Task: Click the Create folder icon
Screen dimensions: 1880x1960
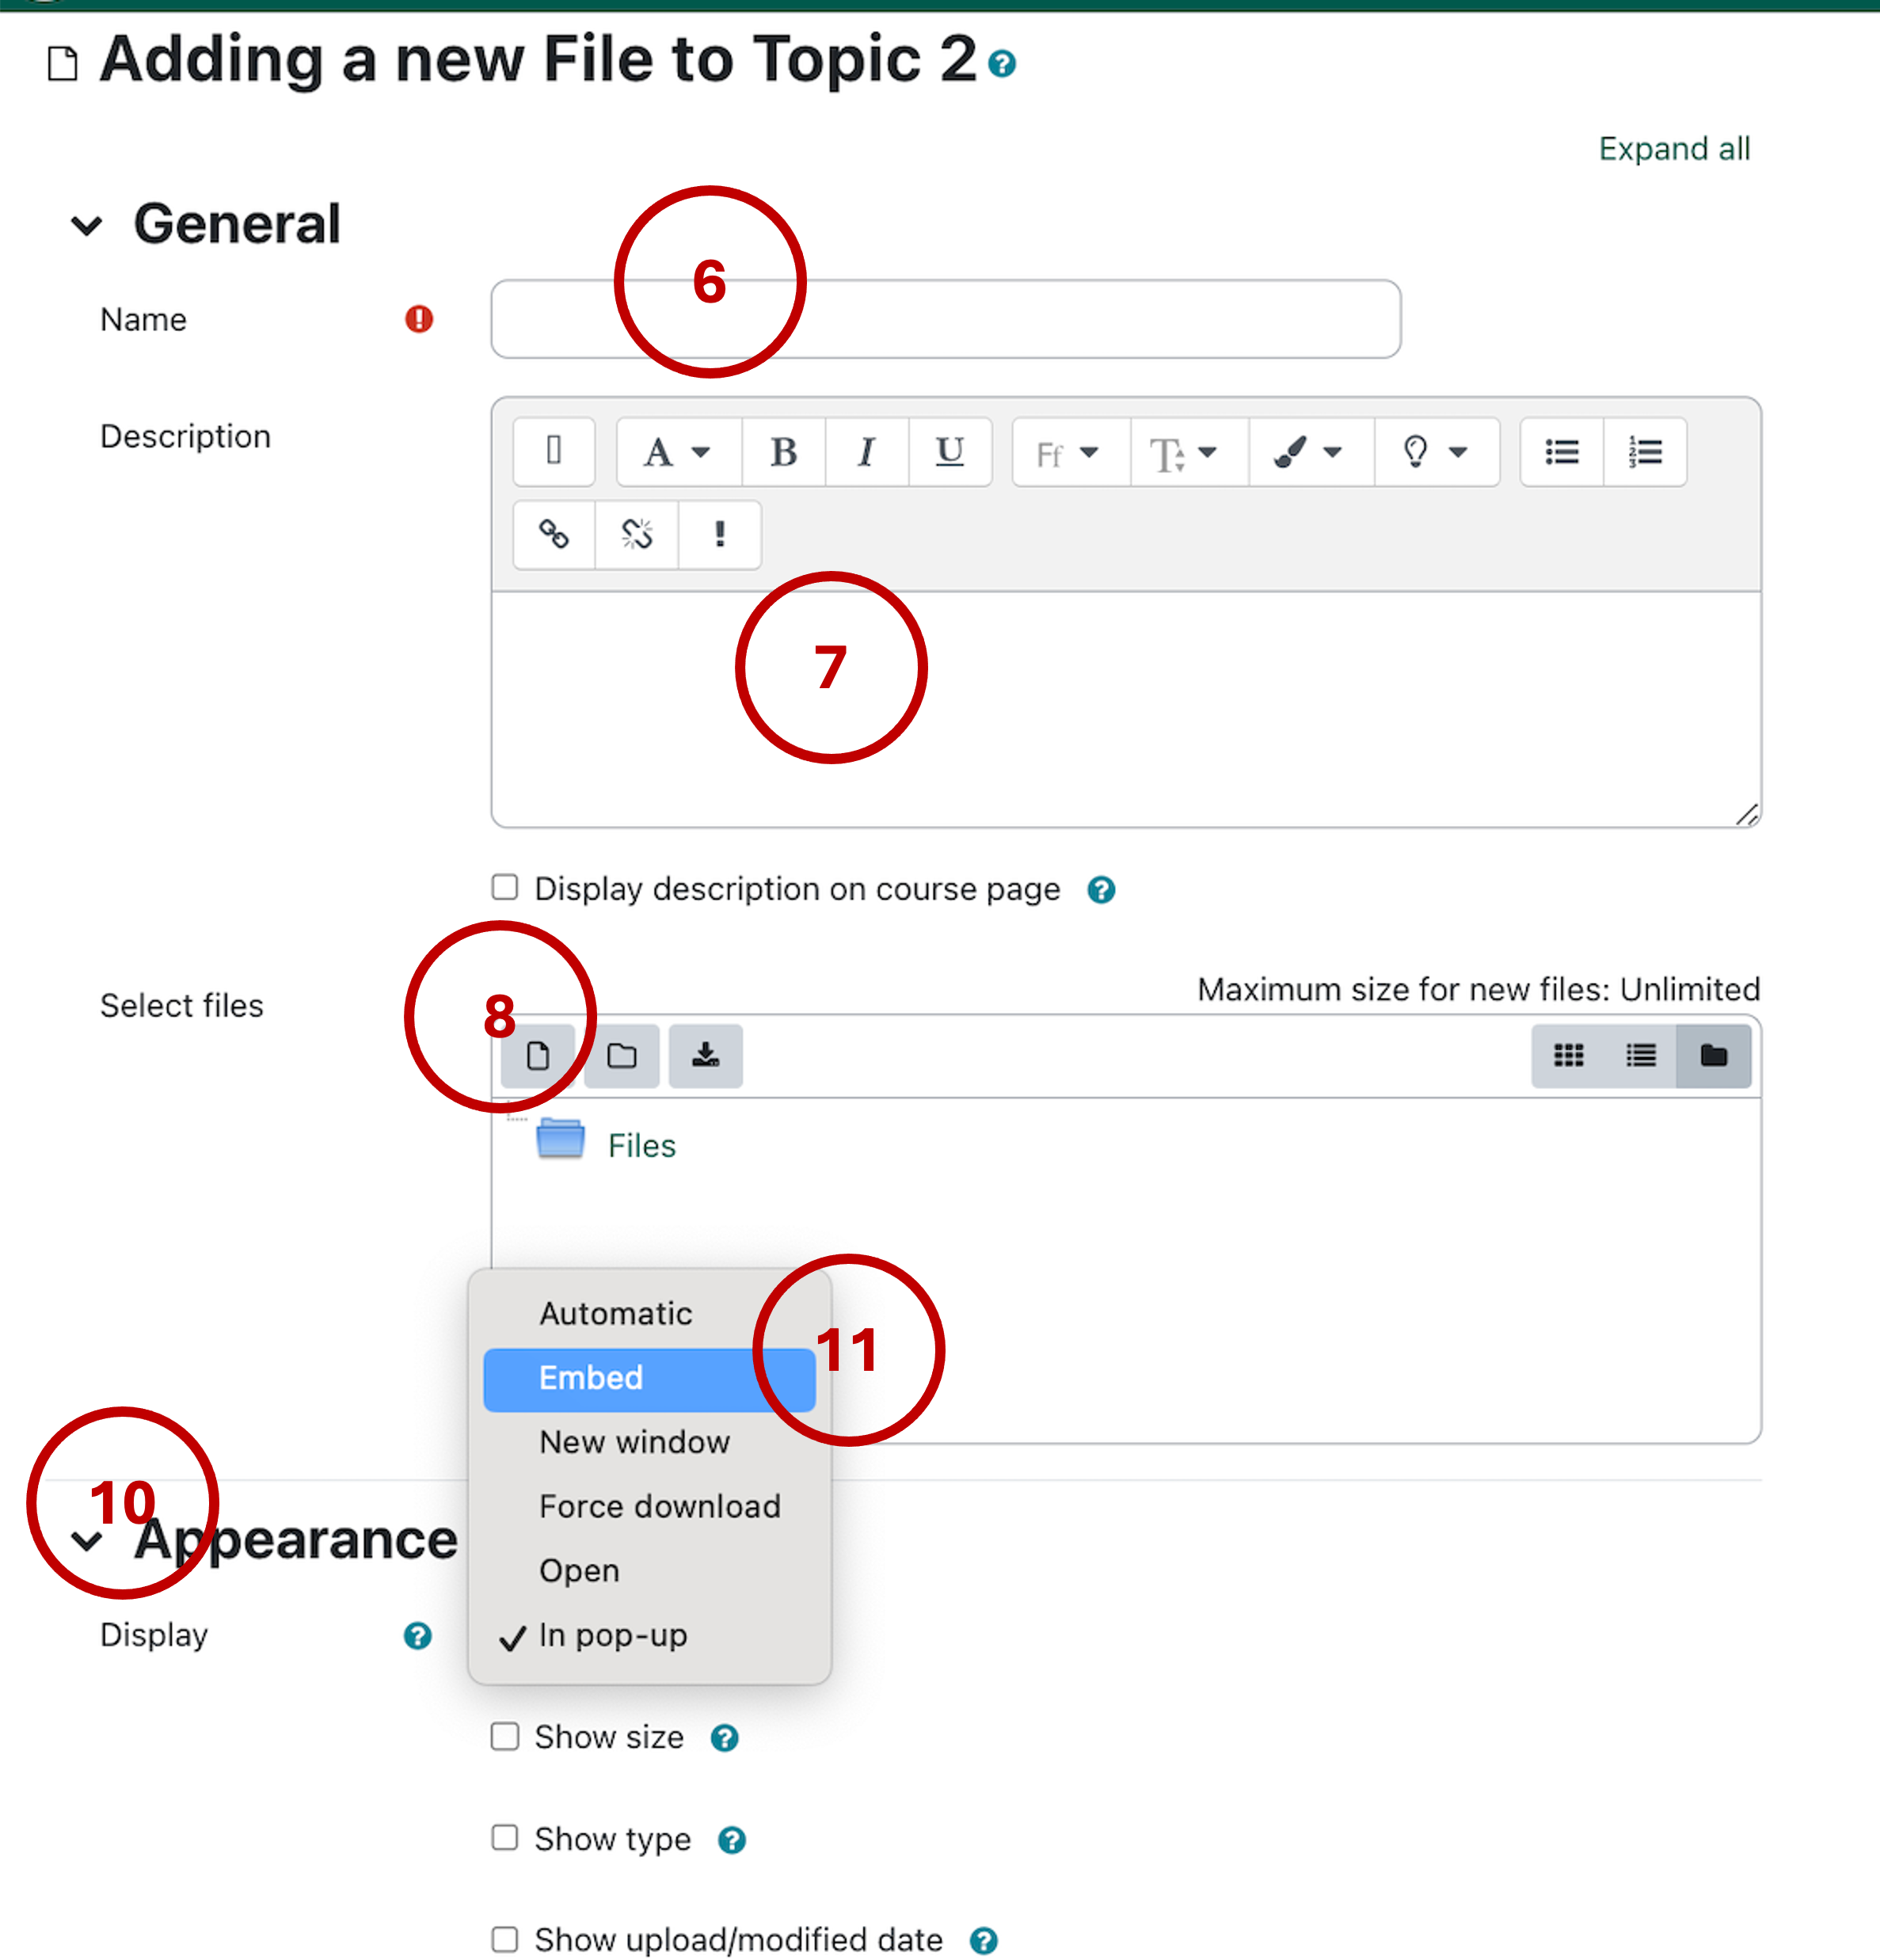Action: point(621,1056)
